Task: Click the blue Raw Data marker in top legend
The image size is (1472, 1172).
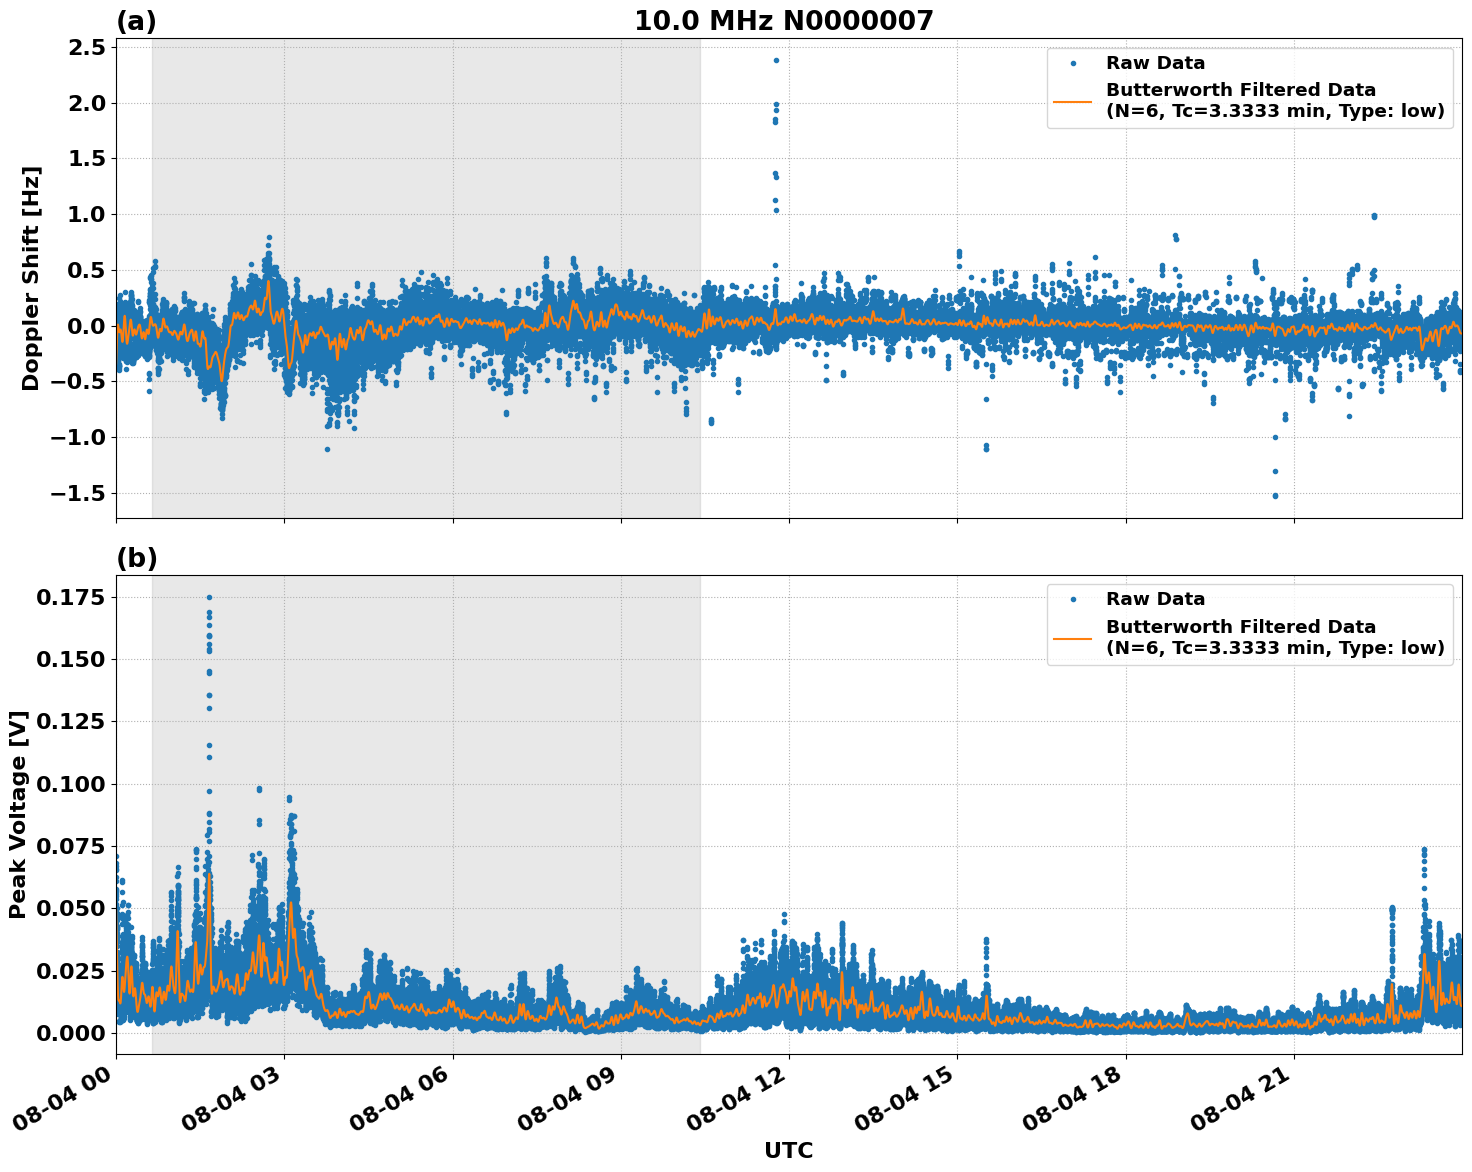Action: pos(1073,63)
